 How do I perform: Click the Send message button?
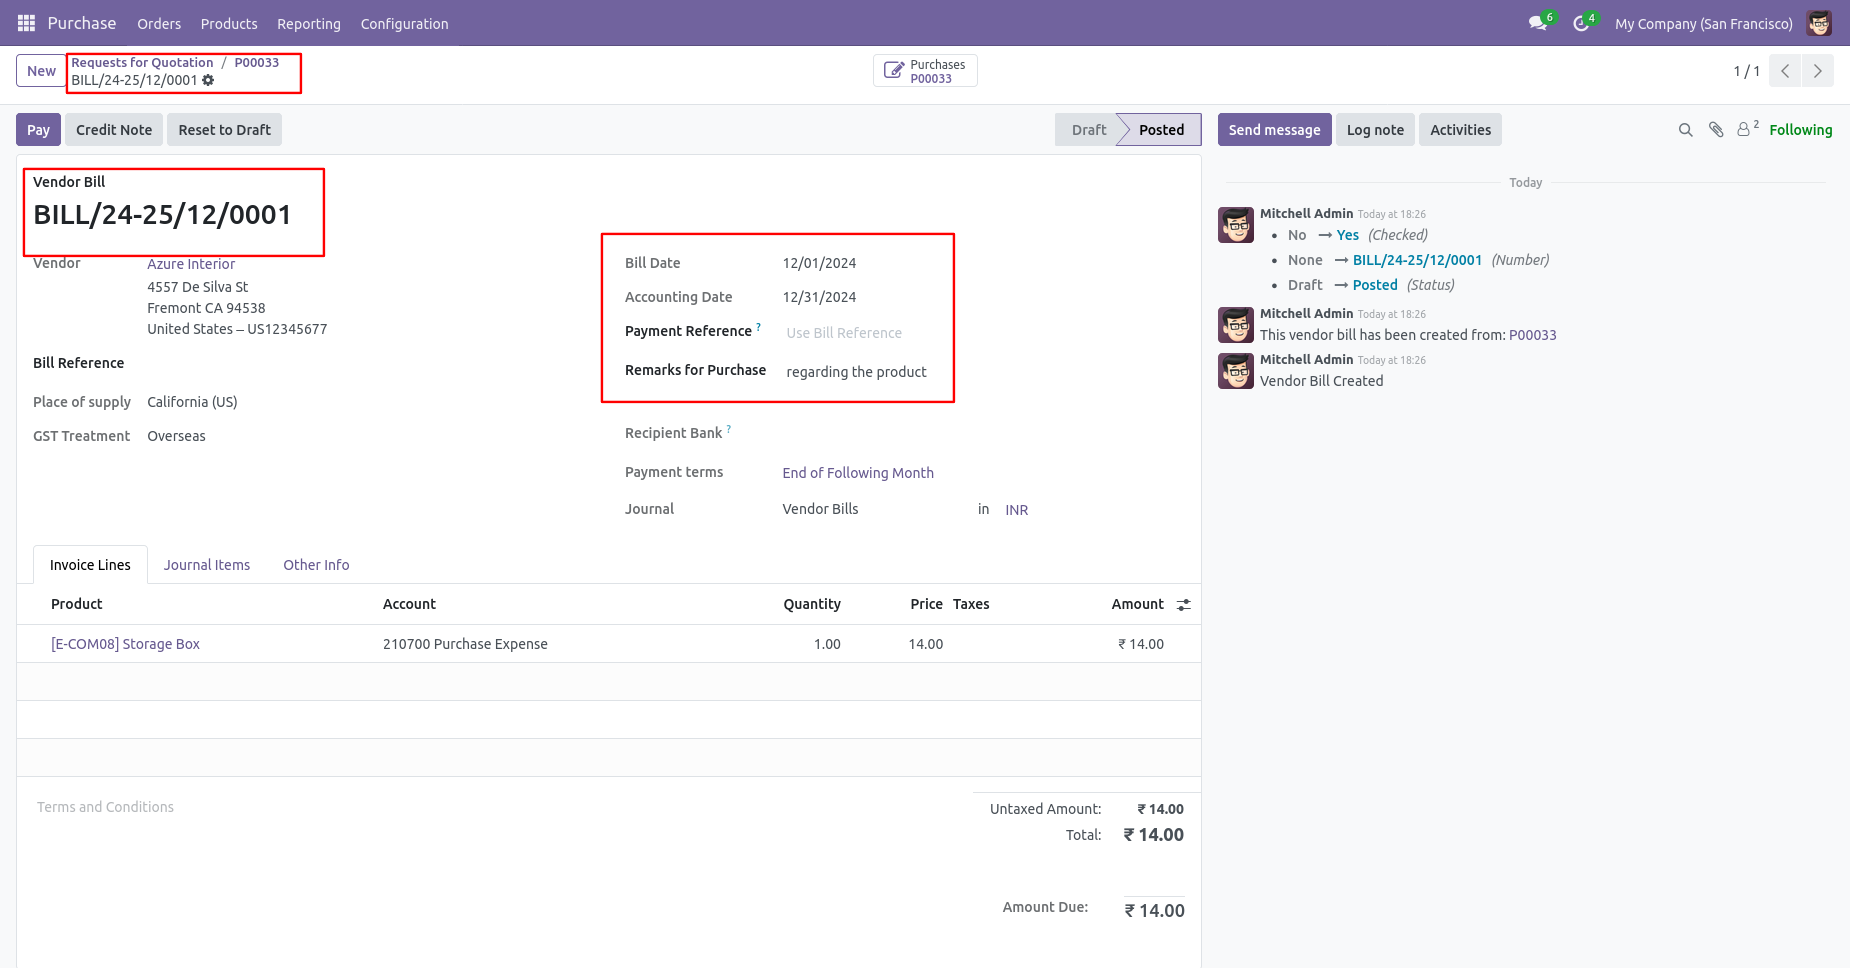pyautogui.click(x=1274, y=130)
